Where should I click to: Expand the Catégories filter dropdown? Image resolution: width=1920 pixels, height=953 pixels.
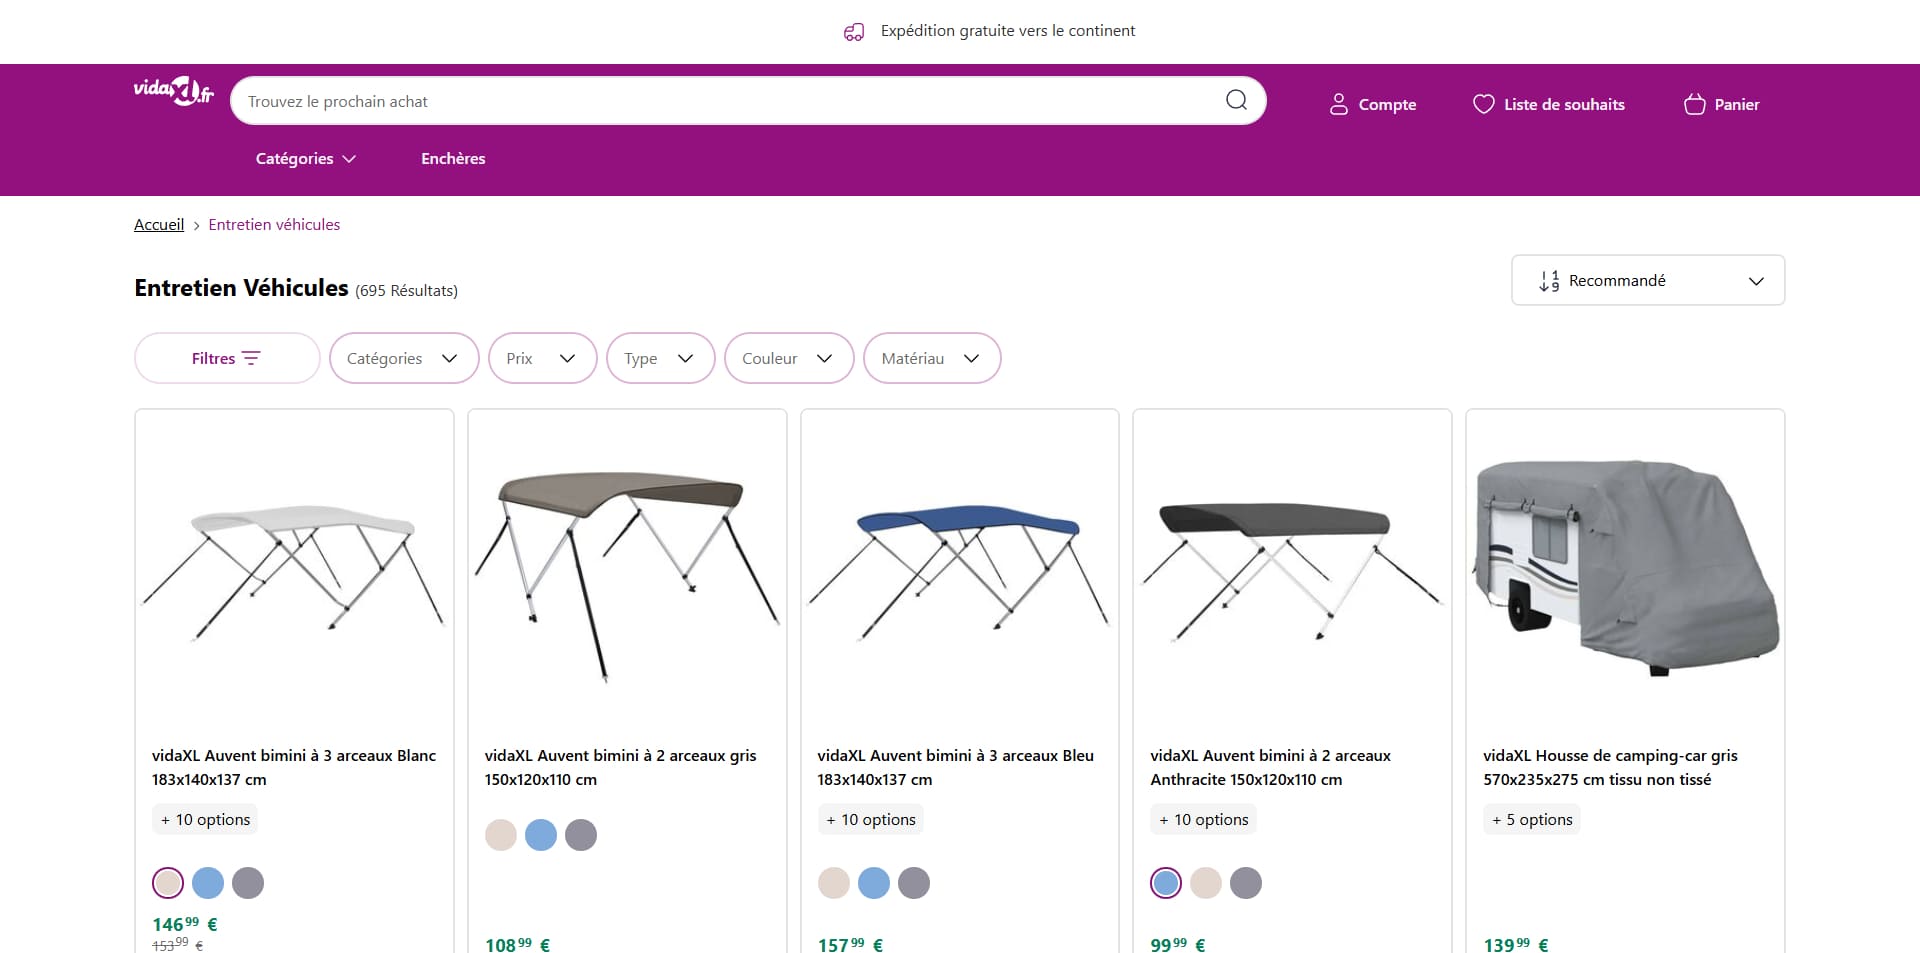[404, 358]
